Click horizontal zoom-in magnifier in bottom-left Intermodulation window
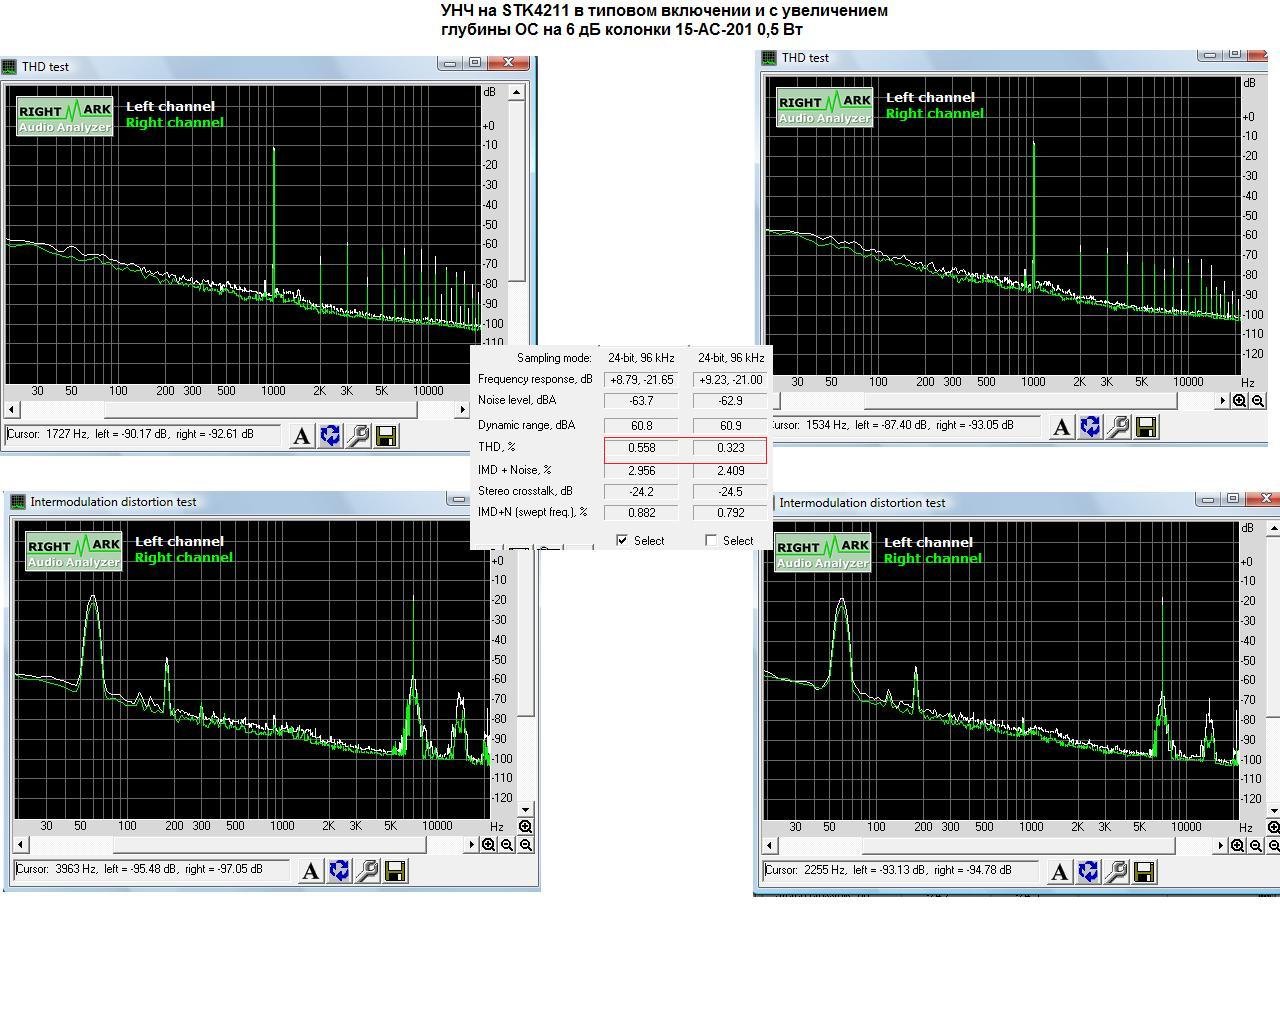Screen dimensions: 1280x1024 point(489,845)
